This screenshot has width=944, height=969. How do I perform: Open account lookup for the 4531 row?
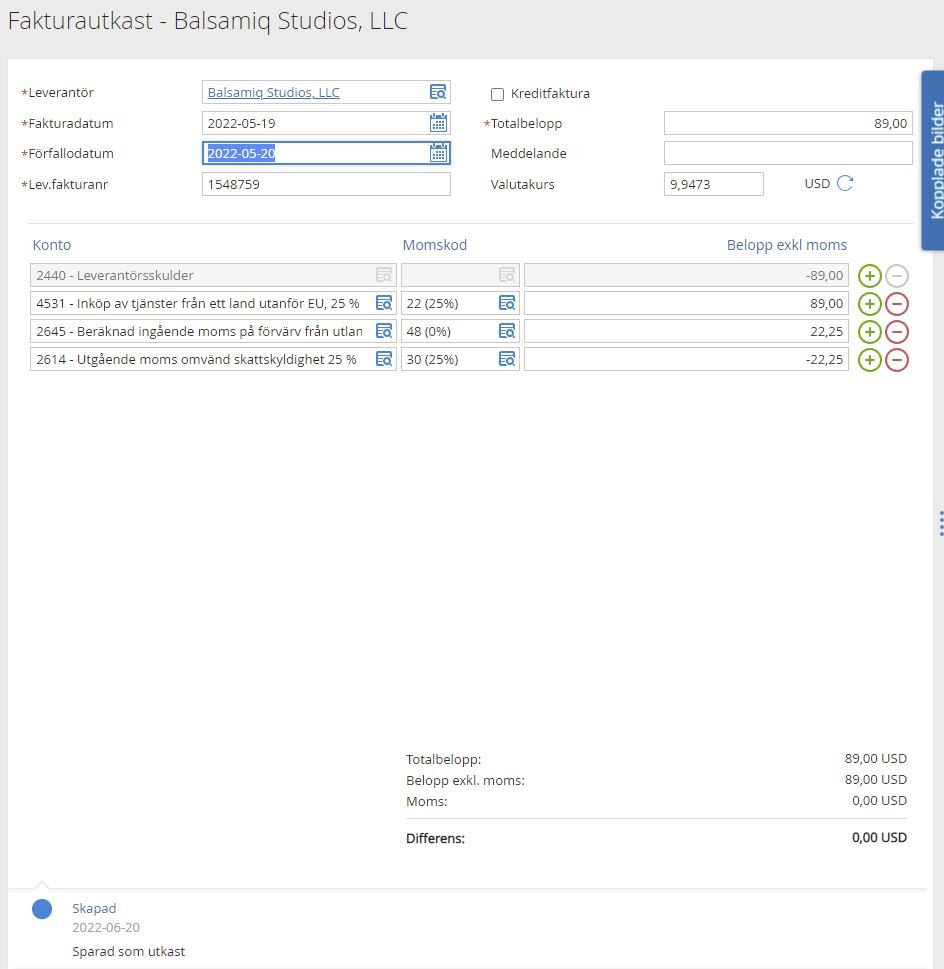pyautogui.click(x=384, y=303)
